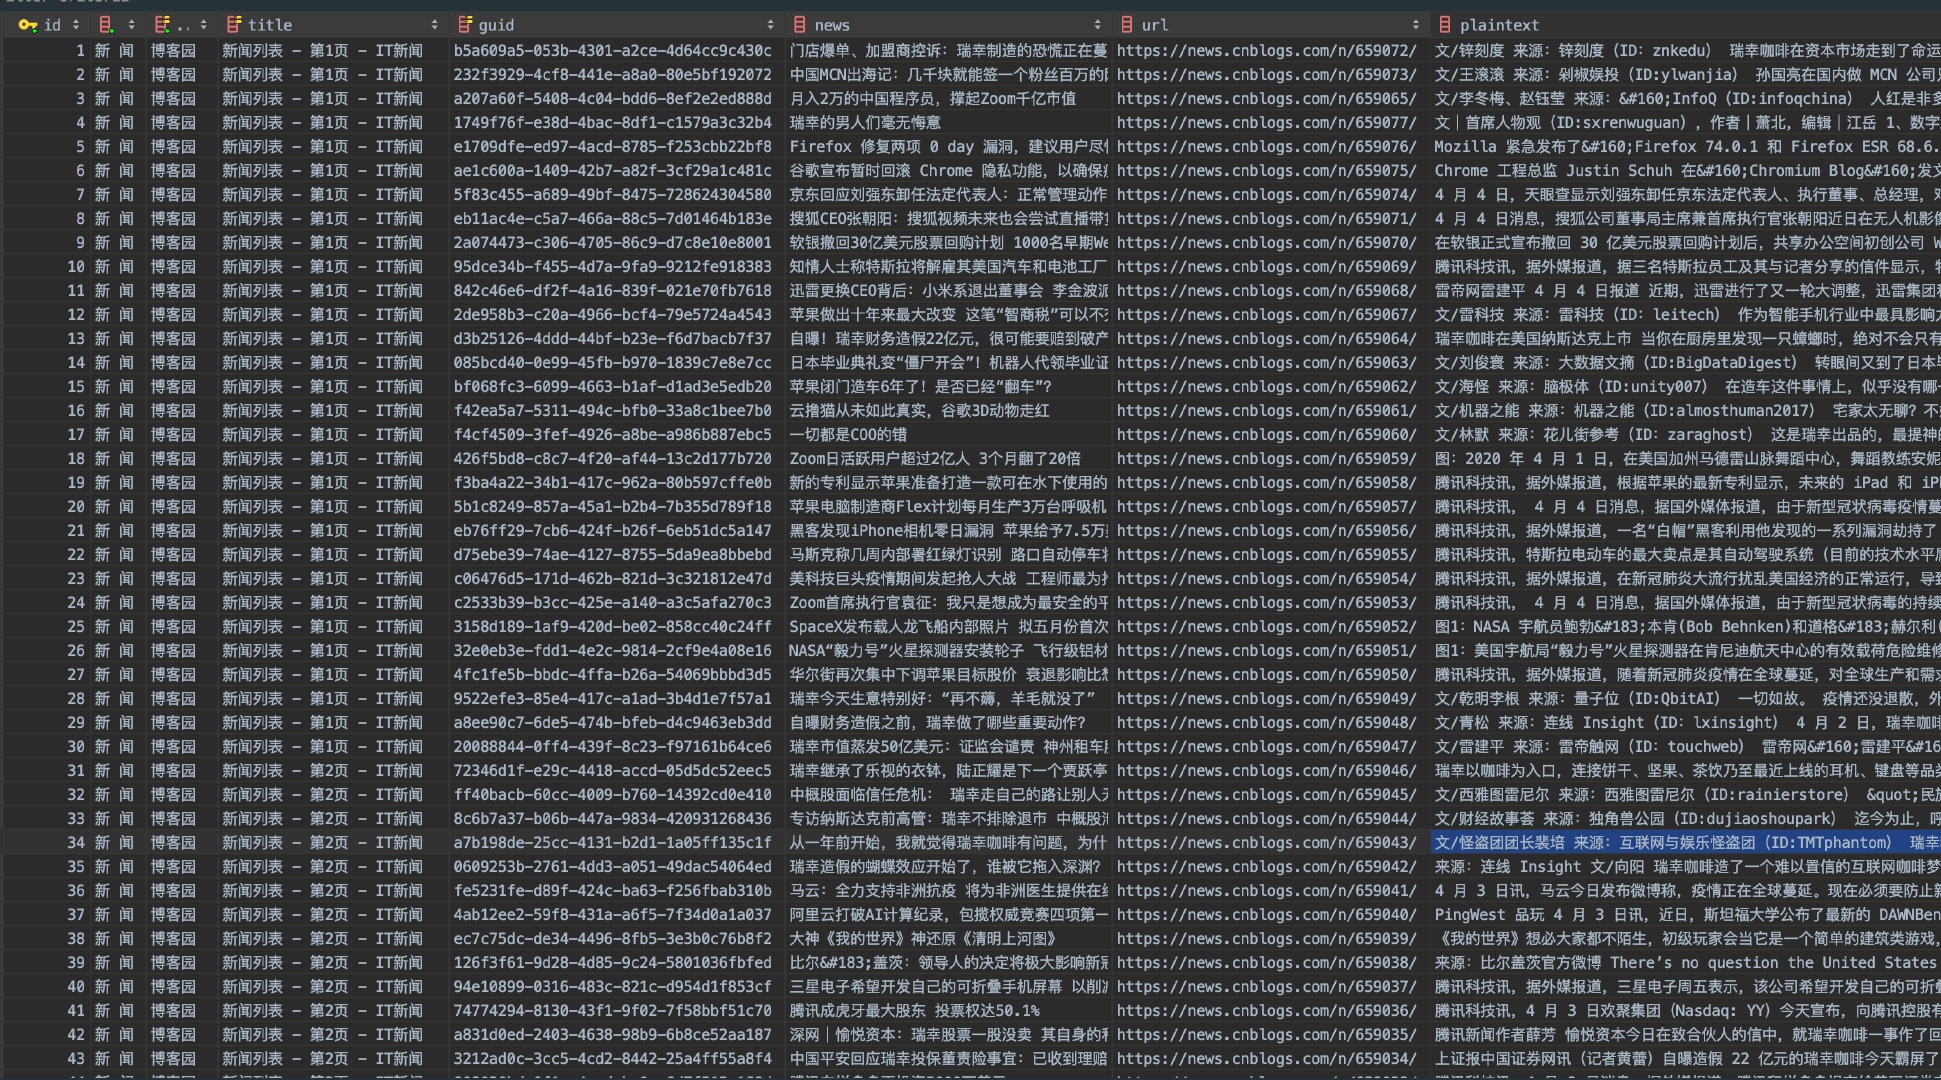Click URL cell ending in 659072/
Image resolution: width=1941 pixels, height=1080 pixels.
coord(1266,51)
